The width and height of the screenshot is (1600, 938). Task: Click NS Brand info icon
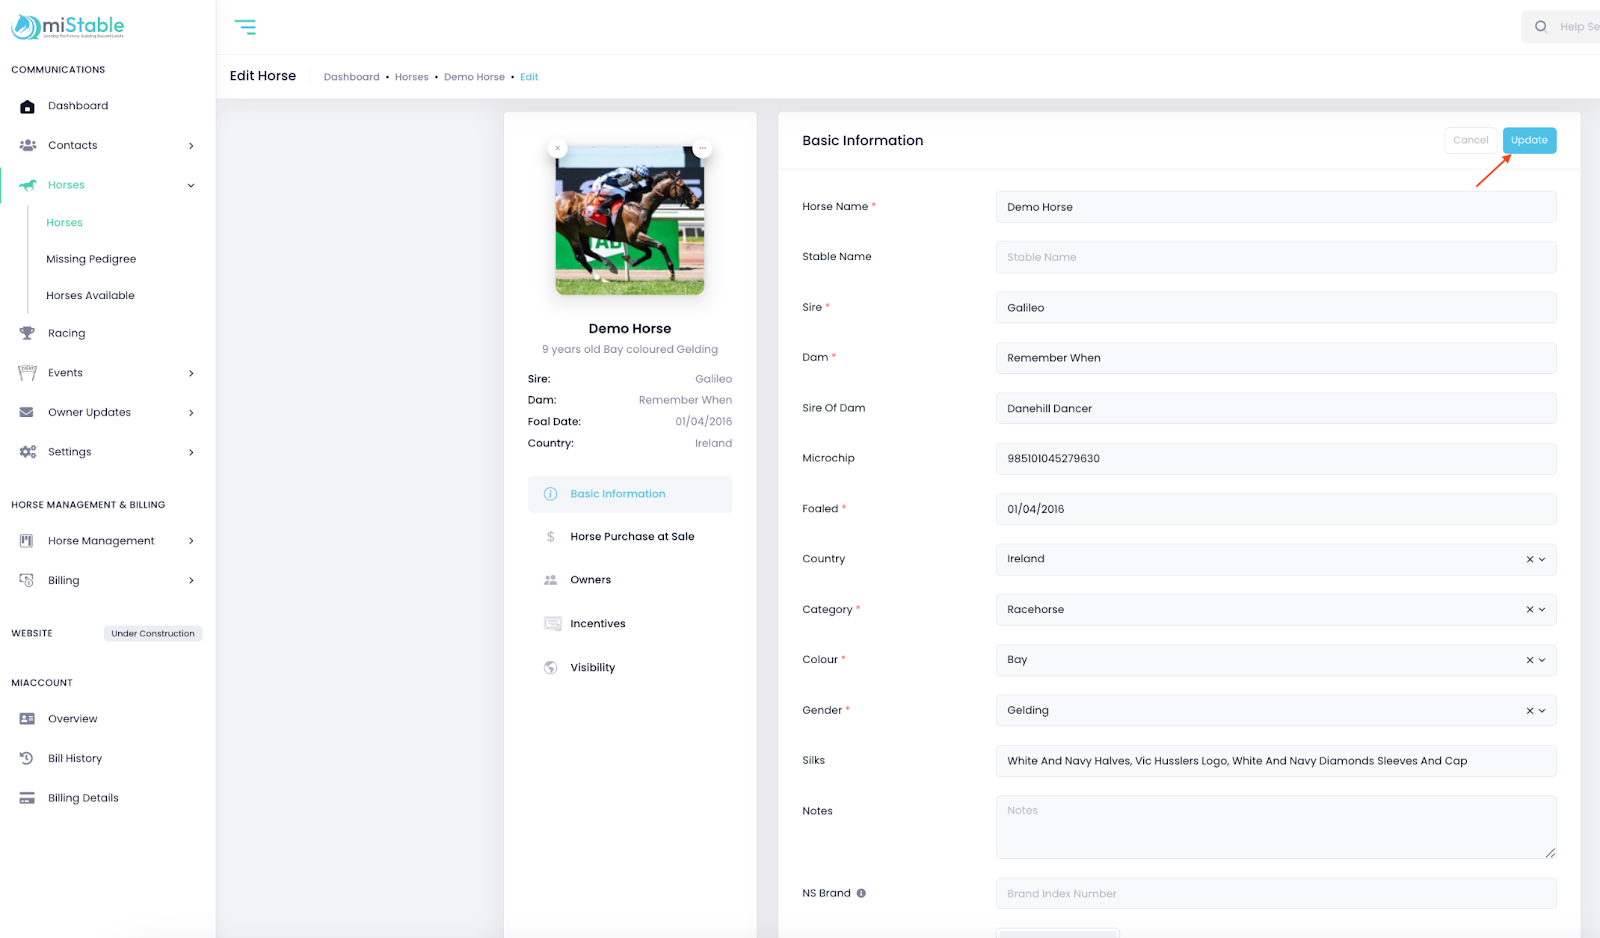[x=861, y=893]
